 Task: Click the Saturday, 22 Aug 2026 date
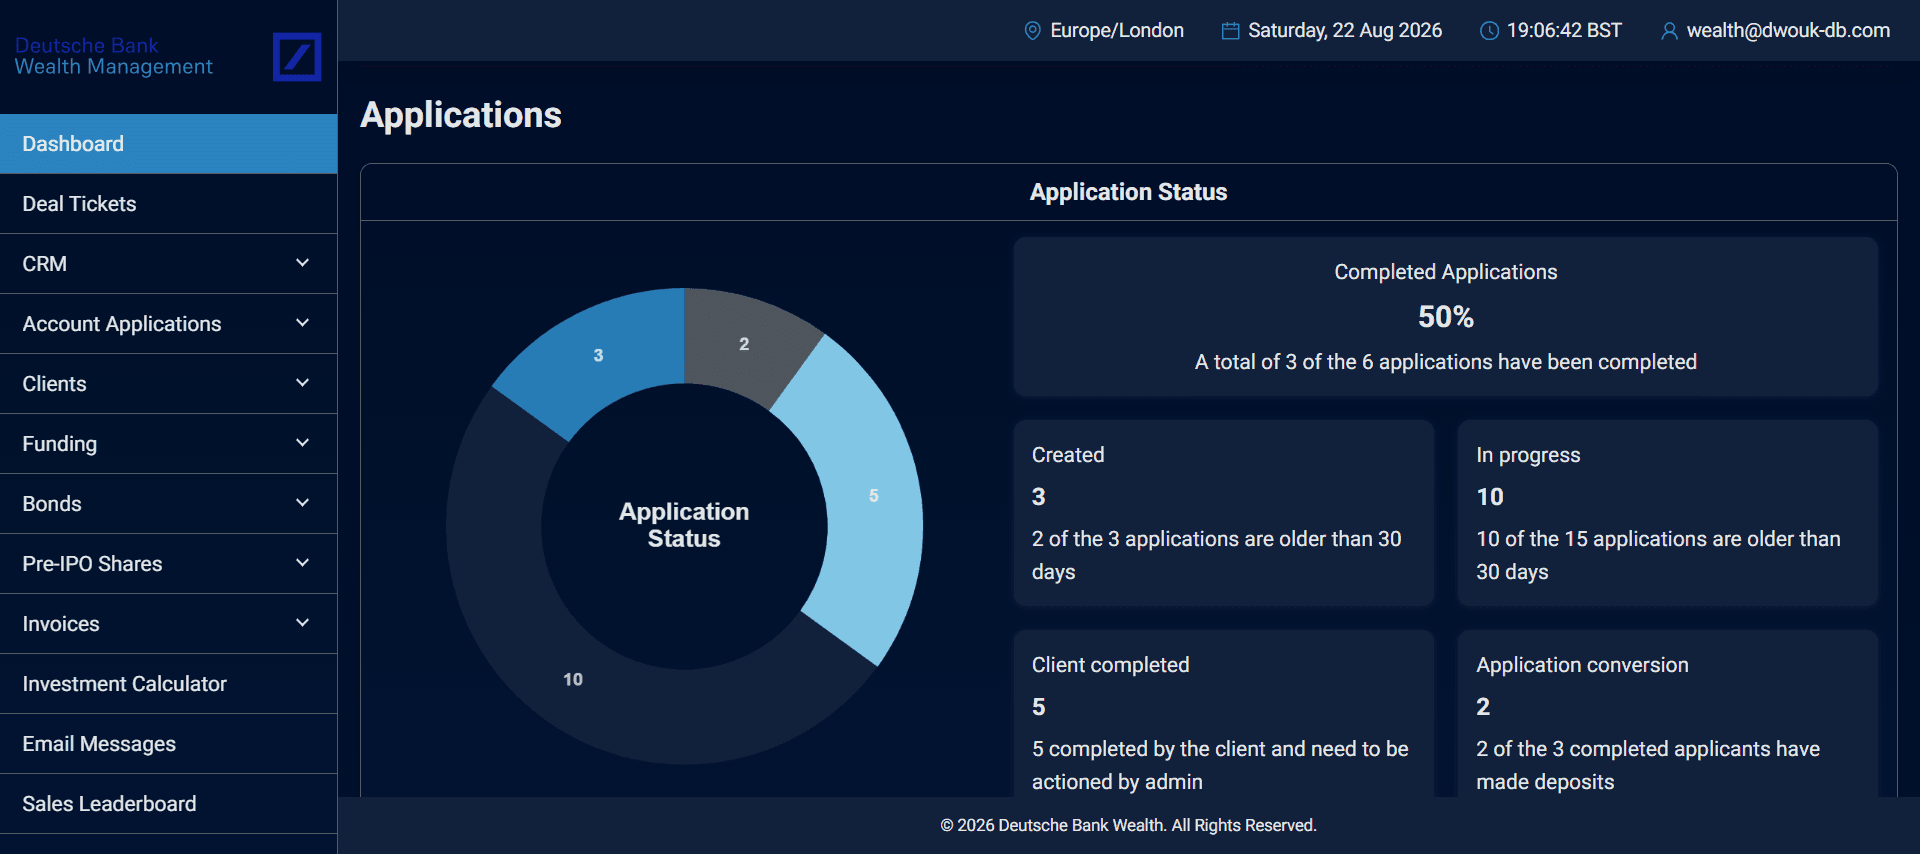coord(1345,31)
